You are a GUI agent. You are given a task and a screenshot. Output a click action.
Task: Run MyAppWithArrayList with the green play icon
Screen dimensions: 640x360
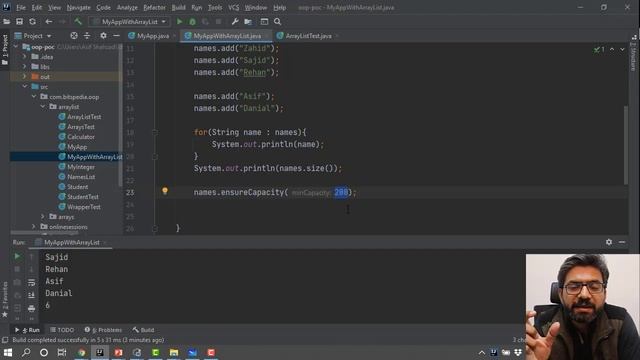pyautogui.click(x=179, y=22)
